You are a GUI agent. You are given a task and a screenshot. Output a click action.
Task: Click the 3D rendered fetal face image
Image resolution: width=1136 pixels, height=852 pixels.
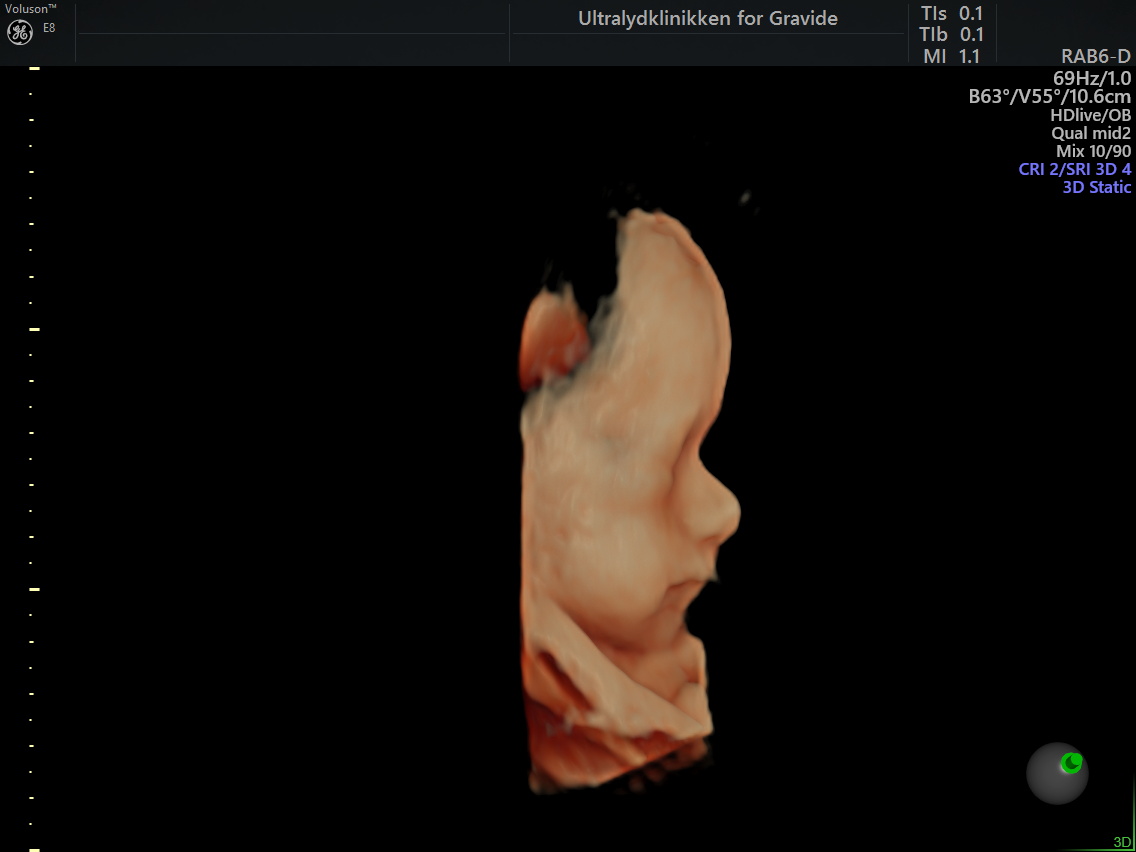pos(629,500)
